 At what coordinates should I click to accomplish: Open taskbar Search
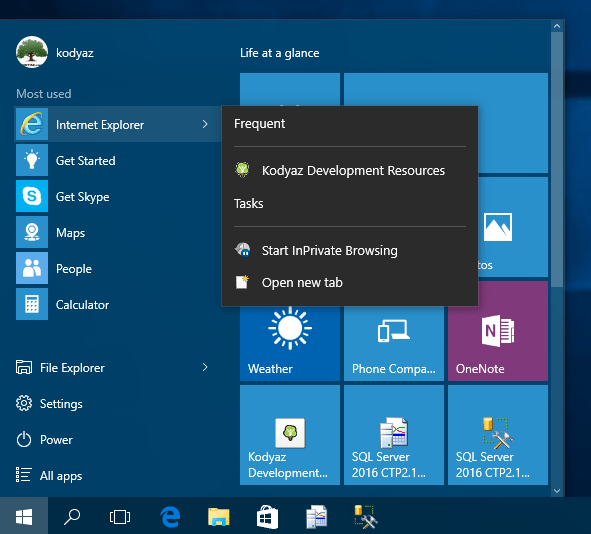tap(72, 516)
